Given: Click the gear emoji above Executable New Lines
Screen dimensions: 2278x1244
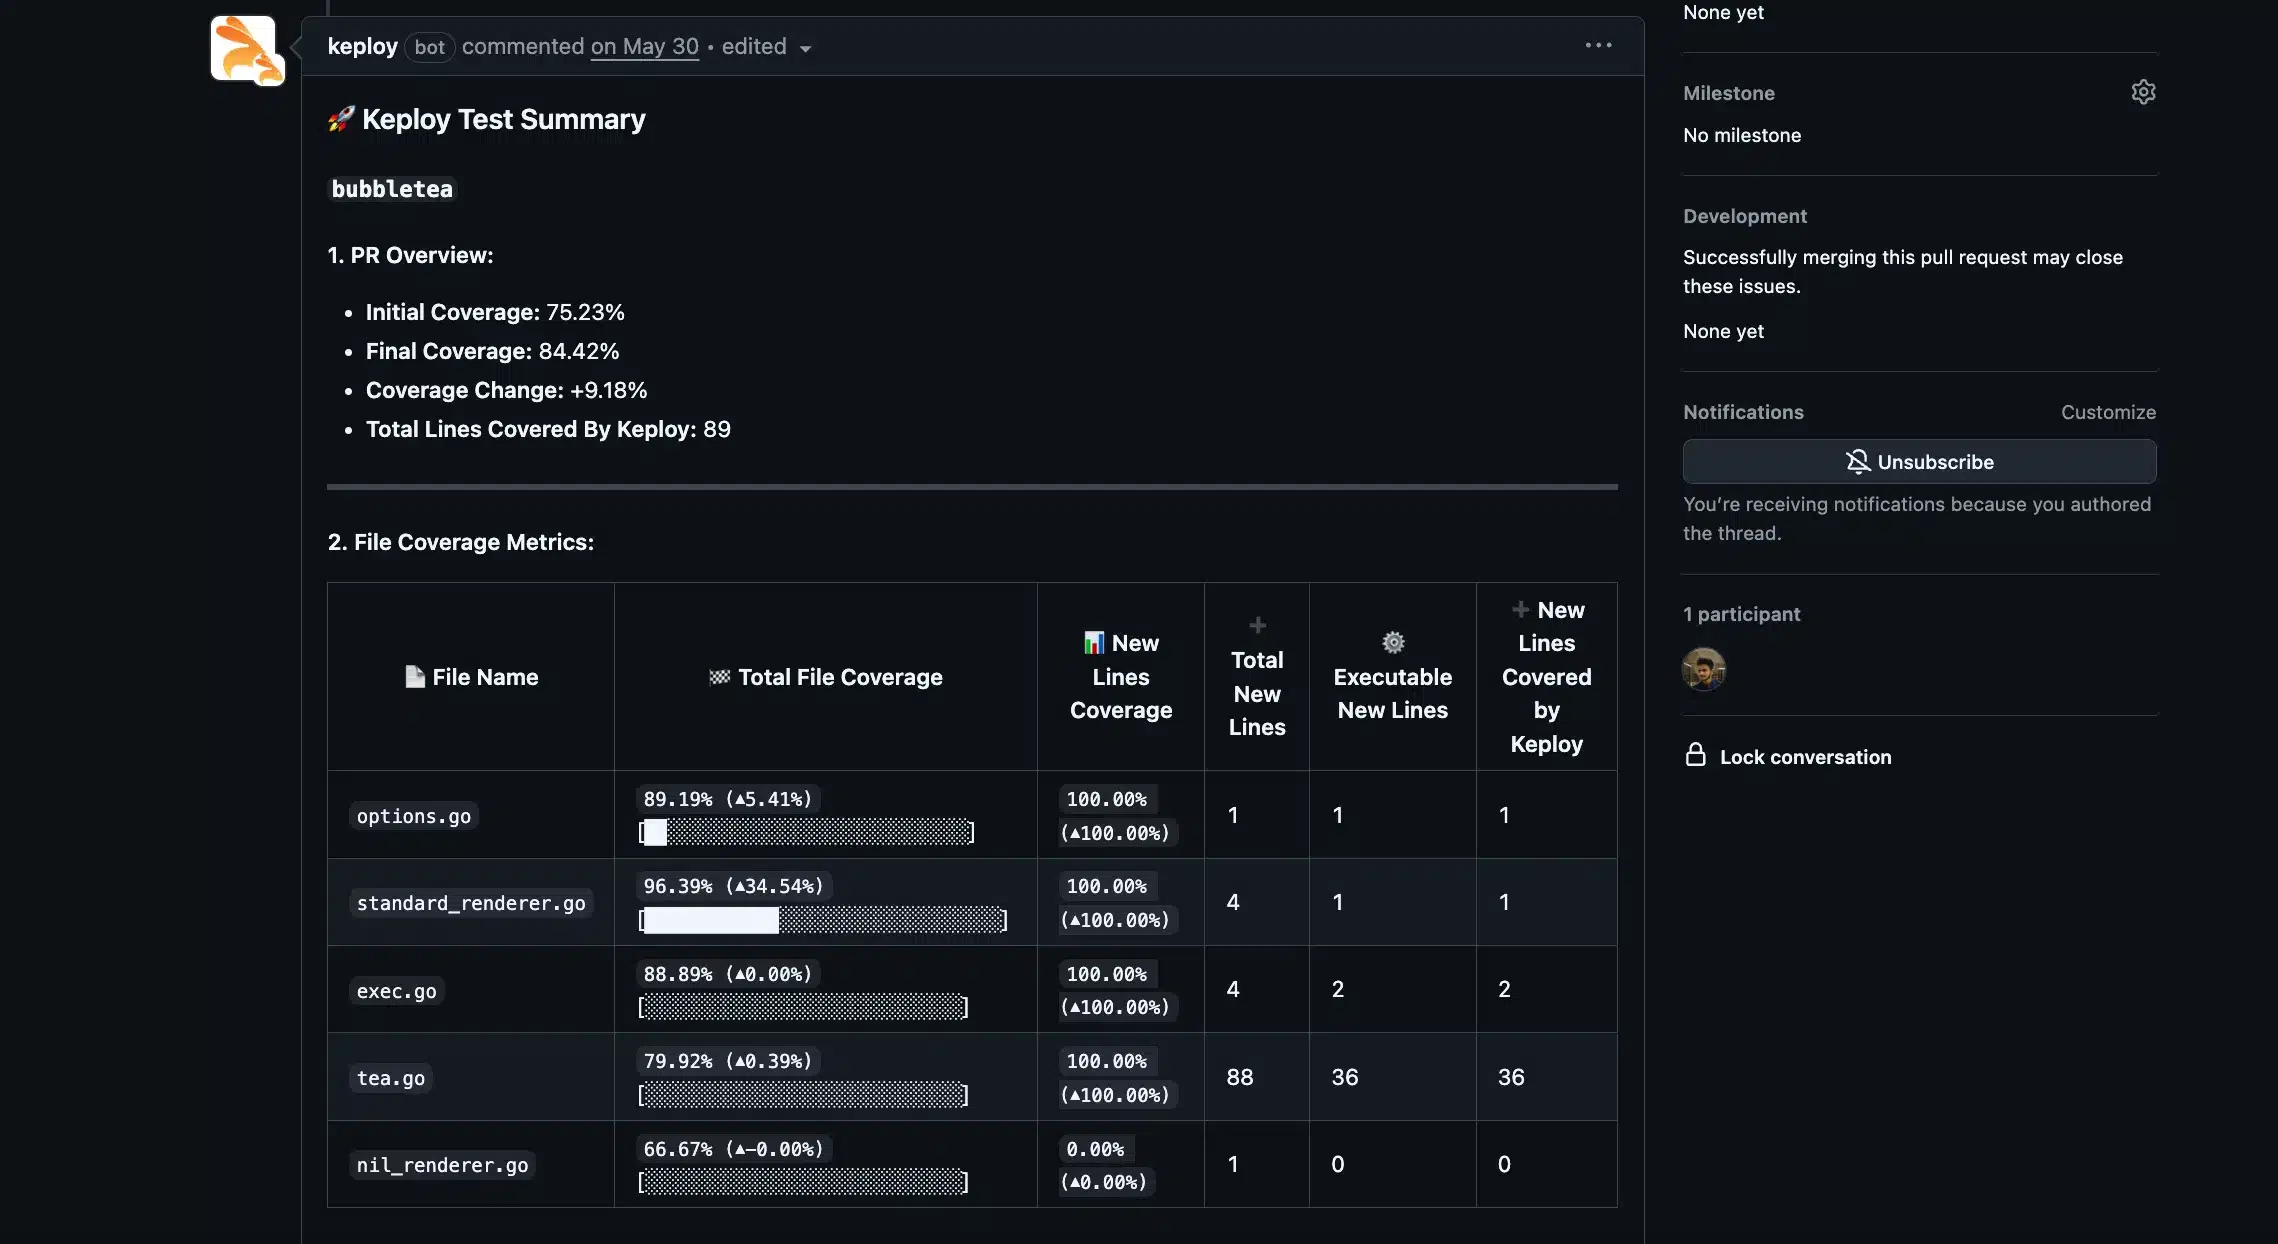Looking at the screenshot, I should (x=1393, y=642).
